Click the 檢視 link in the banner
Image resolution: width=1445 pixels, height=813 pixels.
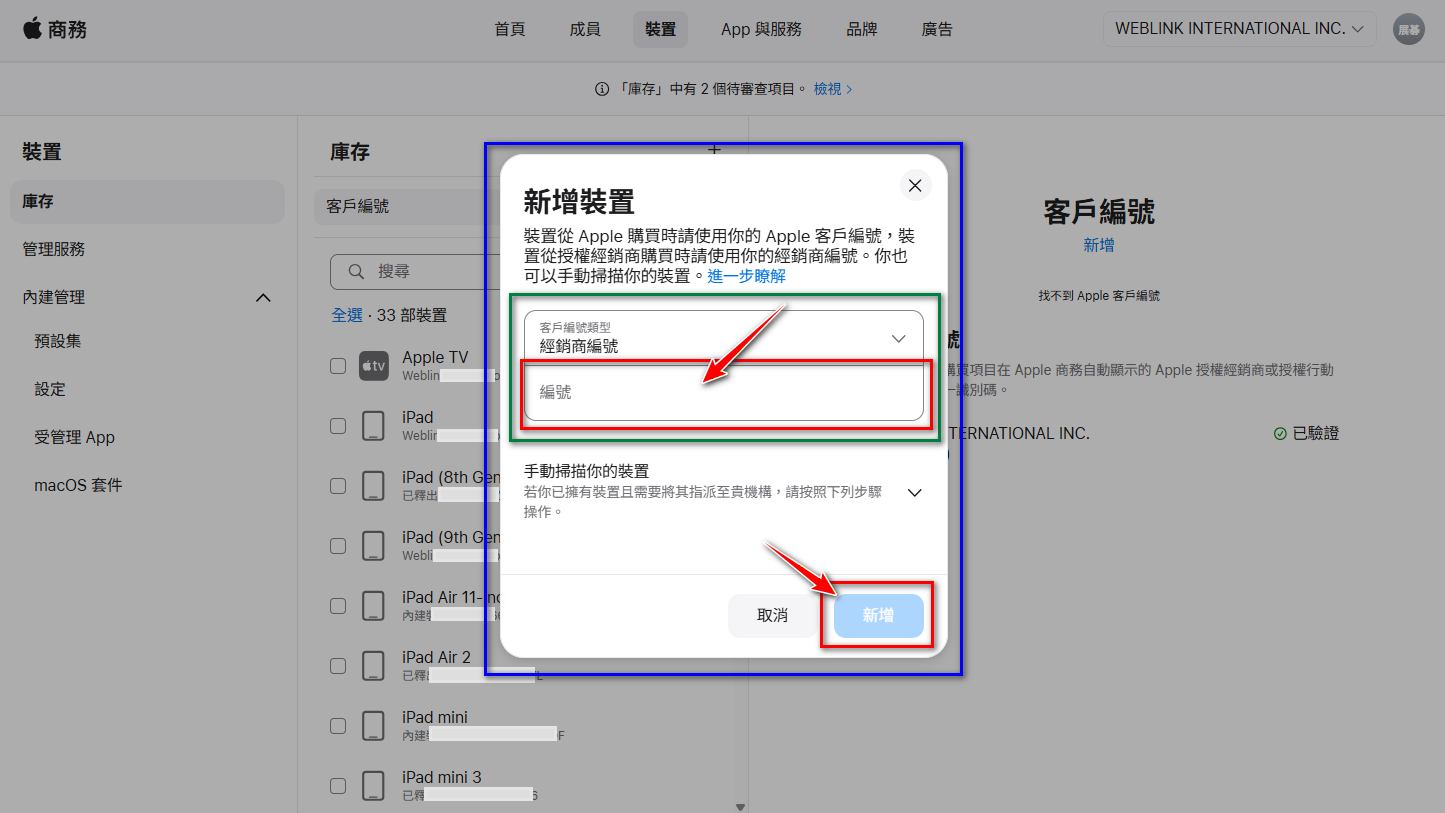tap(832, 89)
